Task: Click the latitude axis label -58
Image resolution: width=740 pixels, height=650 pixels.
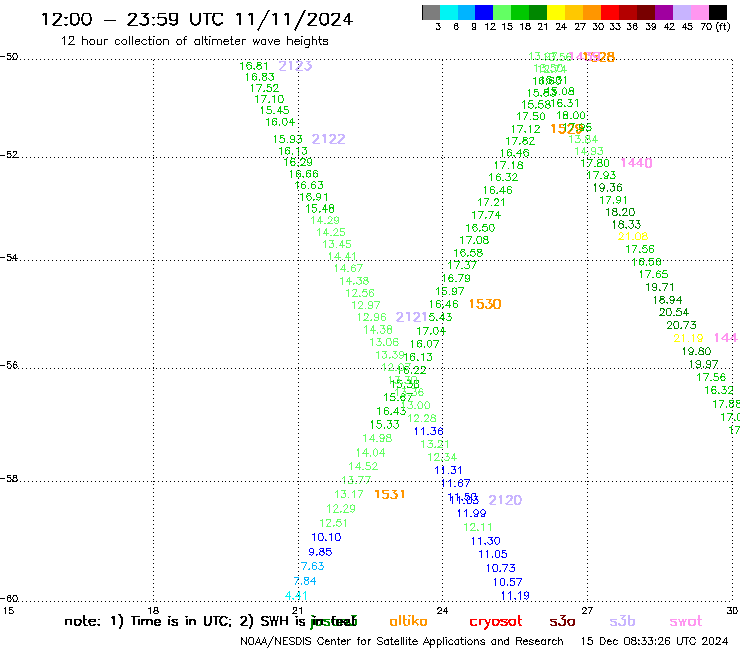Action: [x=9, y=478]
